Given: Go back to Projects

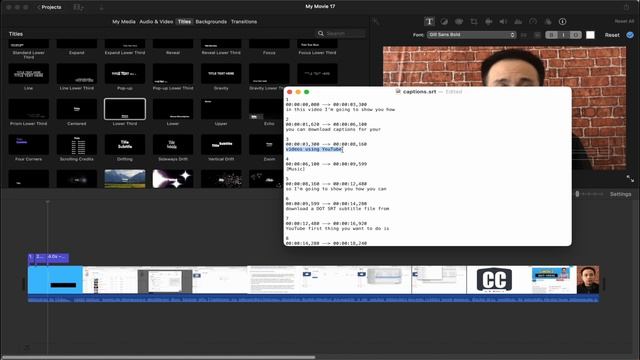Looking at the screenshot, I should pos(49,7).
